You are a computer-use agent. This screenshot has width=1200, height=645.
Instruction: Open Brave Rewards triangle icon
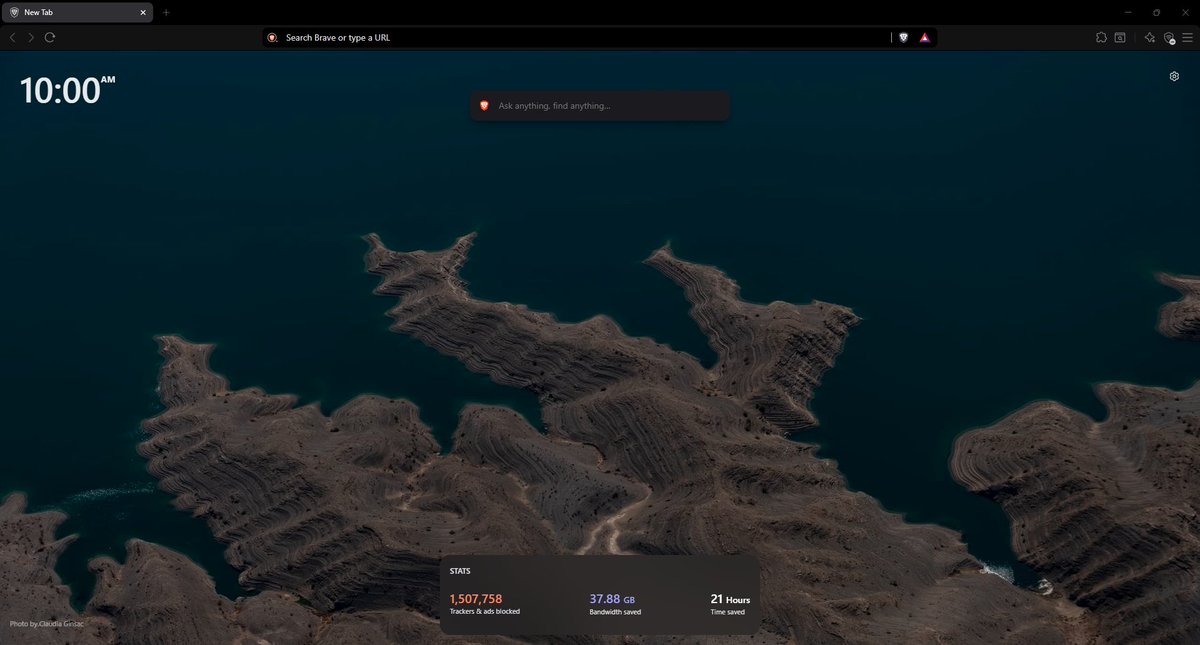point(925,37)
